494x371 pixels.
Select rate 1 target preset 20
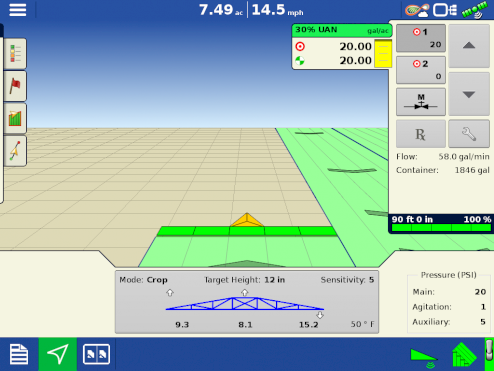click(x=421, y=38)
